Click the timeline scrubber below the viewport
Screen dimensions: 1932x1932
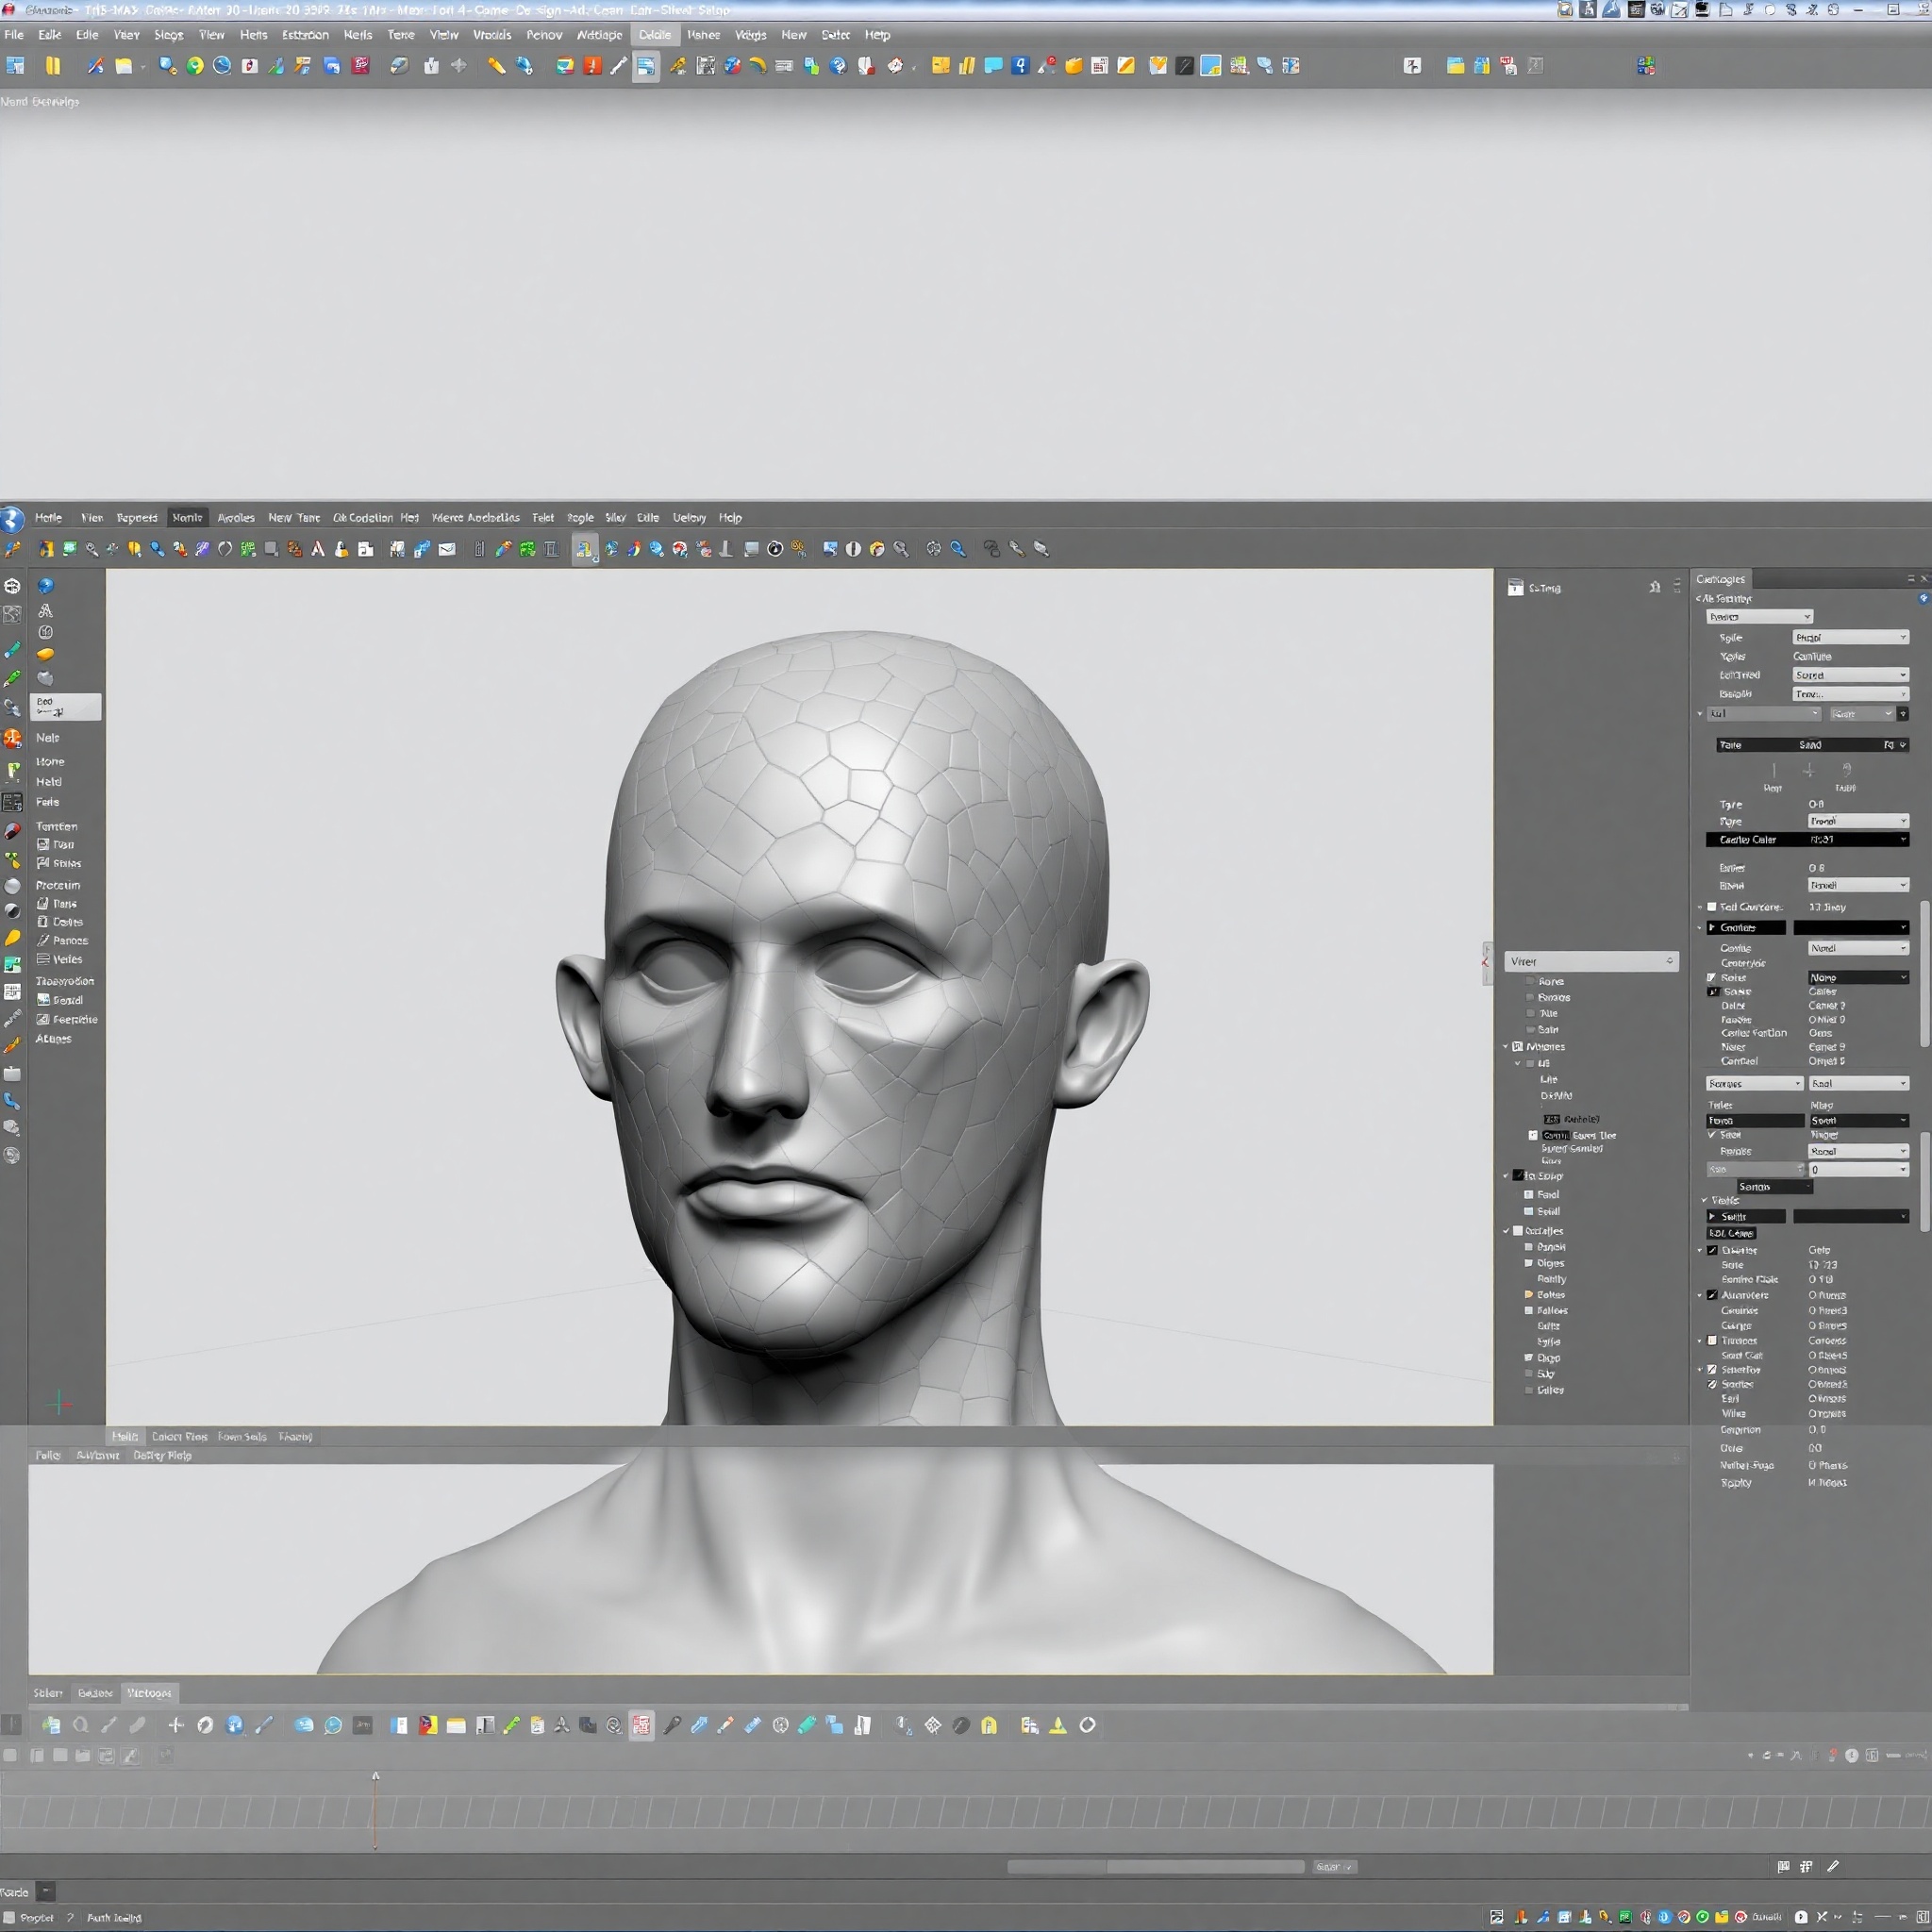tap(377, 1790)
